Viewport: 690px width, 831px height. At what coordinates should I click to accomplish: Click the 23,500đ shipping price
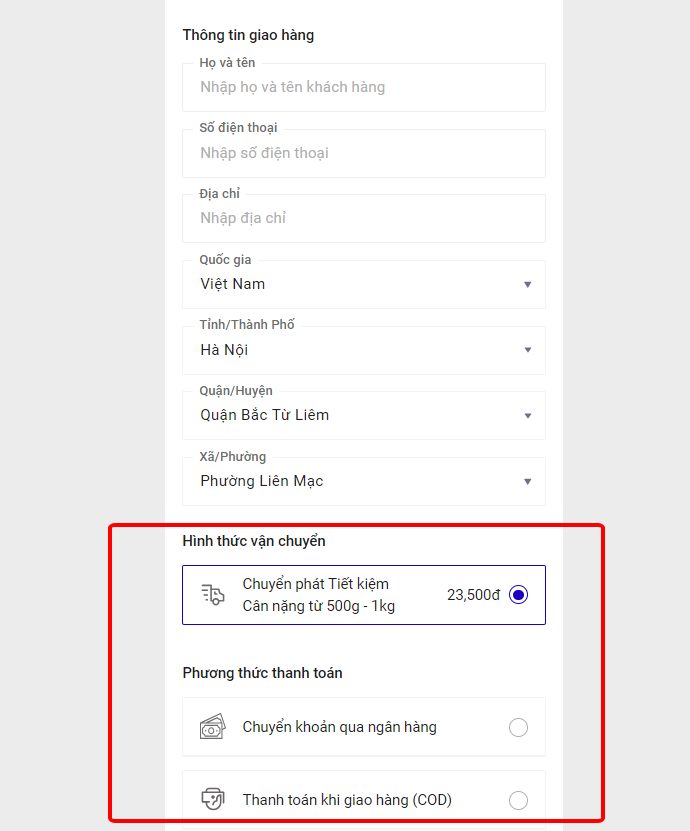[x=473, y=595]
